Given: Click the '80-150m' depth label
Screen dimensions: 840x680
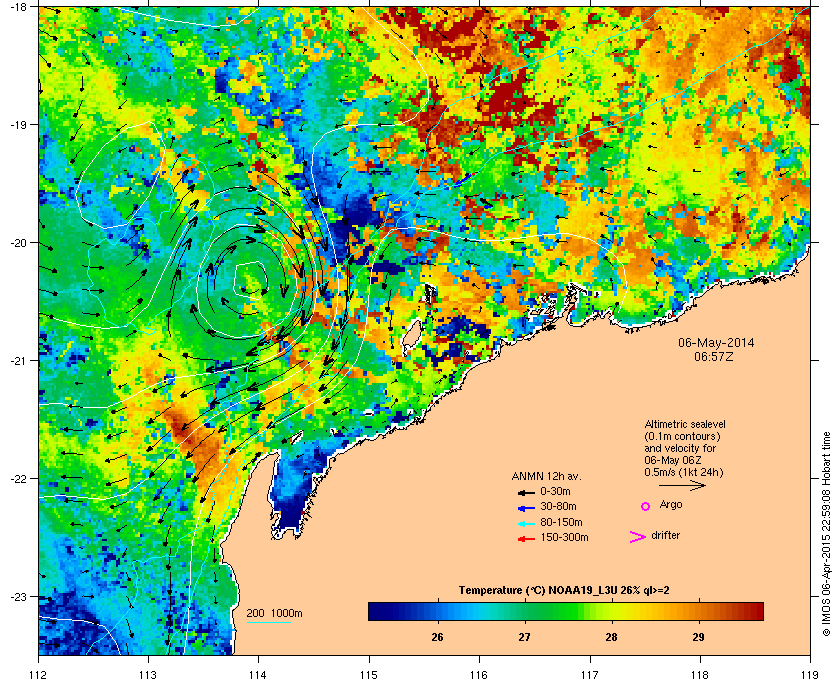Looking at the screenshot, I should click(561, 522).
